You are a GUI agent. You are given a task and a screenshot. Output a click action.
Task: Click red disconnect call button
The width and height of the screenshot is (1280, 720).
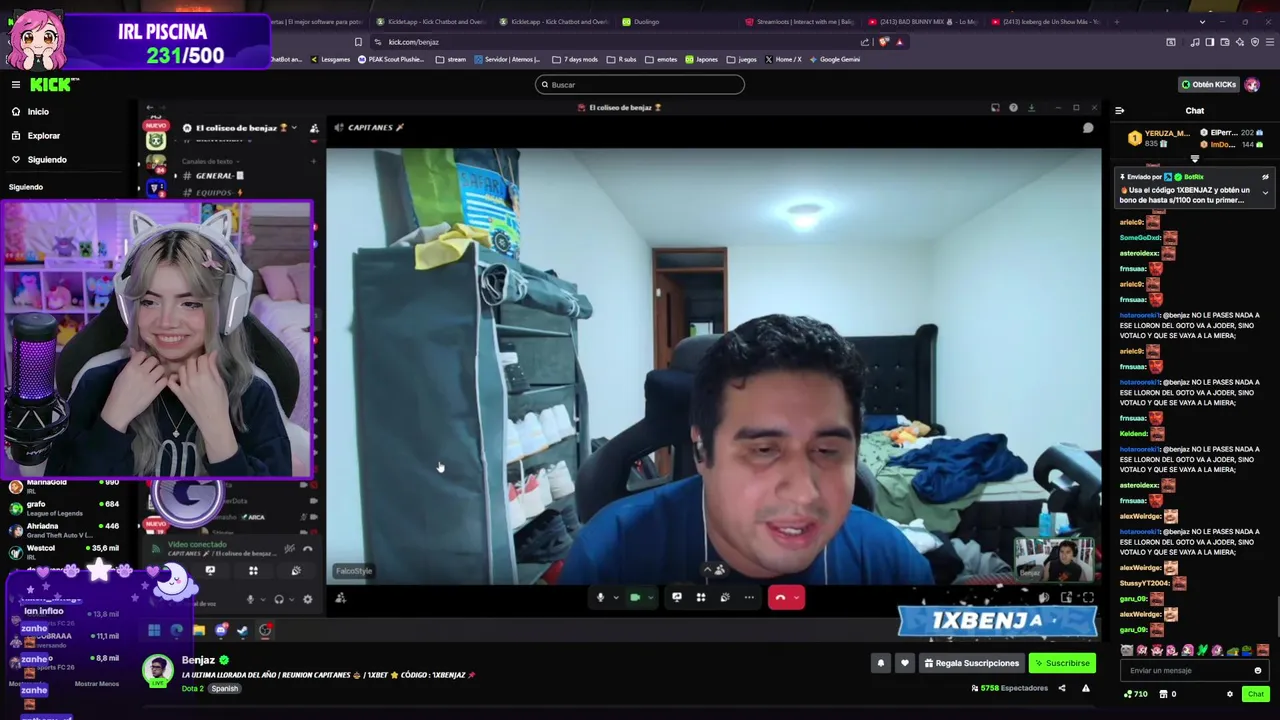pos(780,598)
